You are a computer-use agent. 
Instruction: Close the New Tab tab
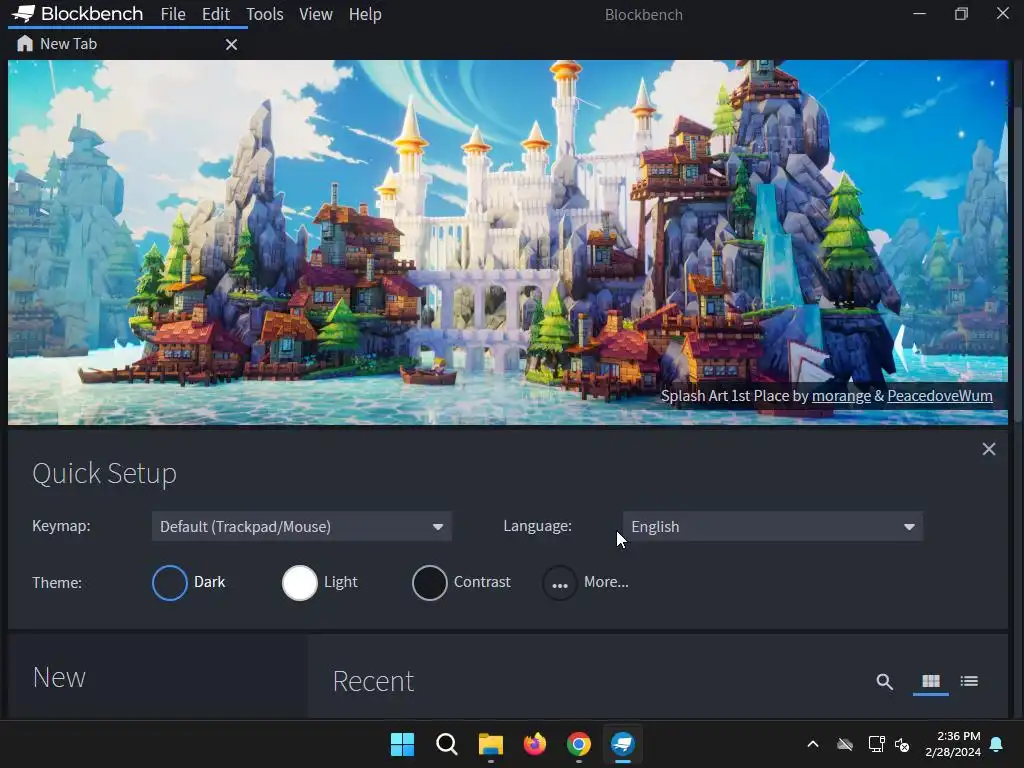pyautogui.click(x=231, y=44)
